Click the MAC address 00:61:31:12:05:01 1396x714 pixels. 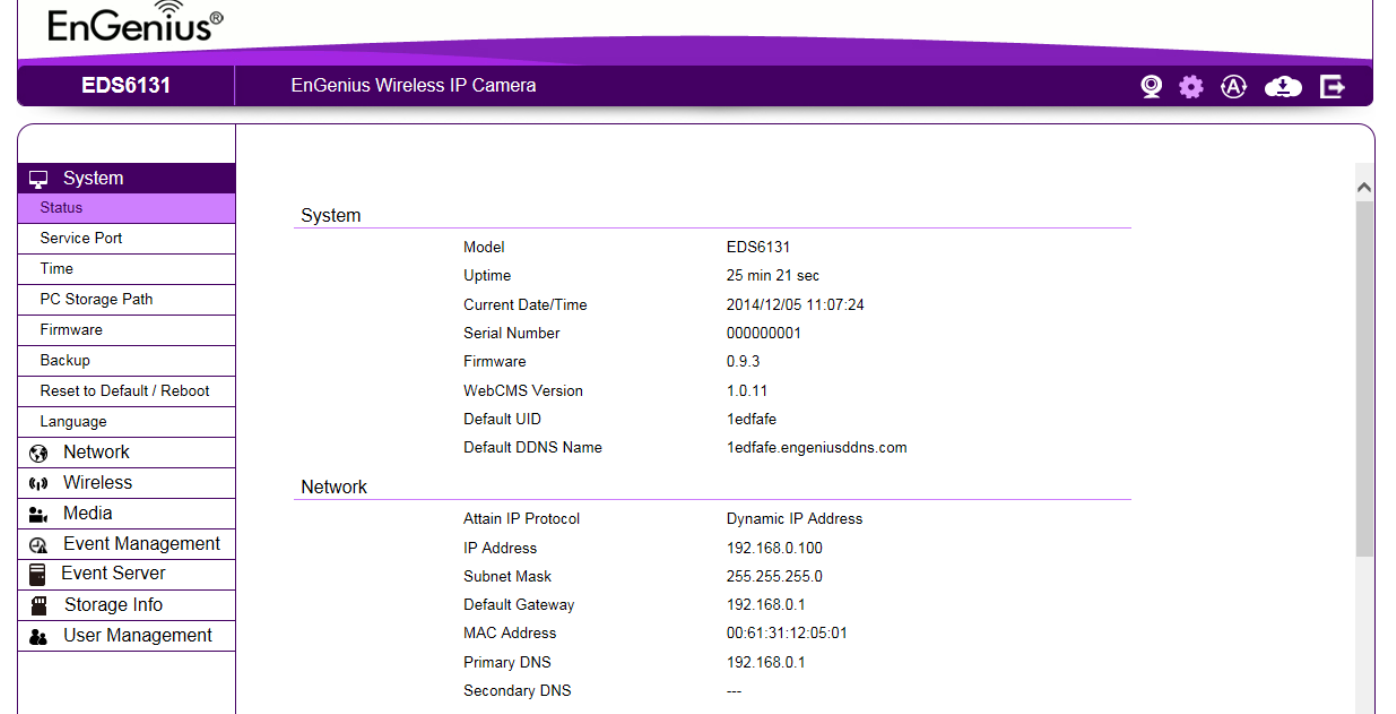(786, 633)
